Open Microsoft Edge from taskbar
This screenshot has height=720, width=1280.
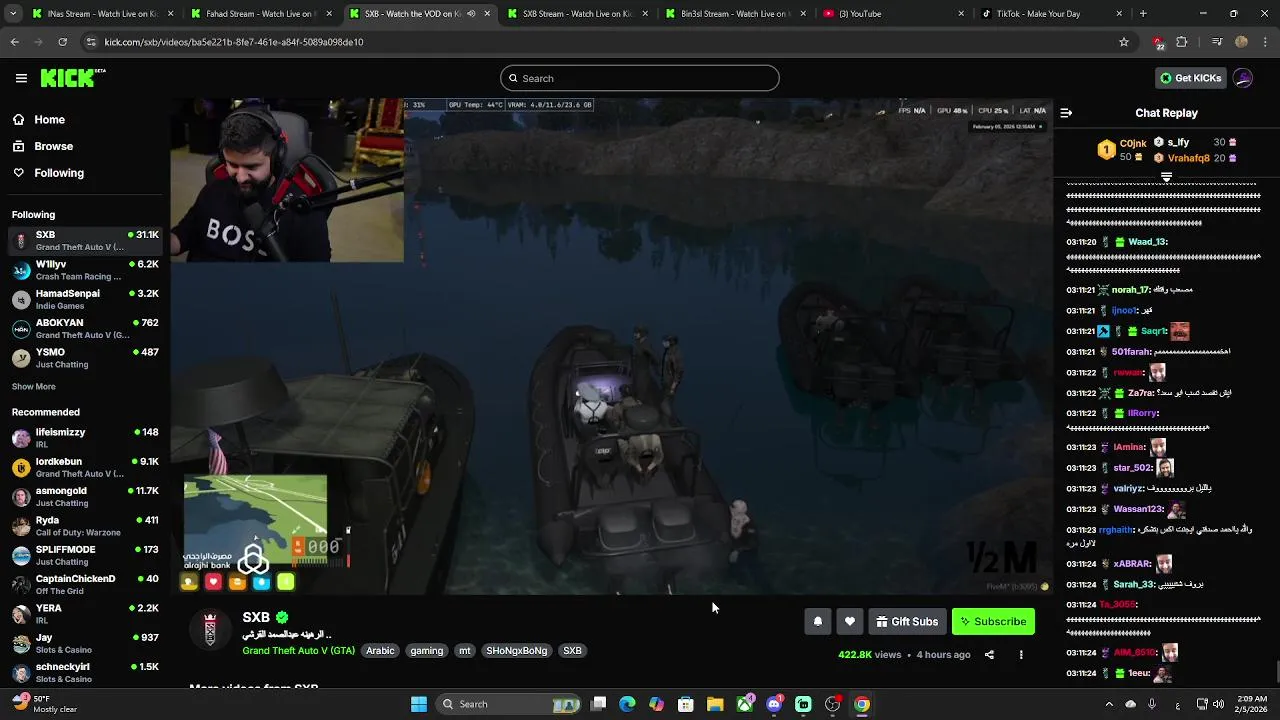pyautogui.click(x=627, y=704)
